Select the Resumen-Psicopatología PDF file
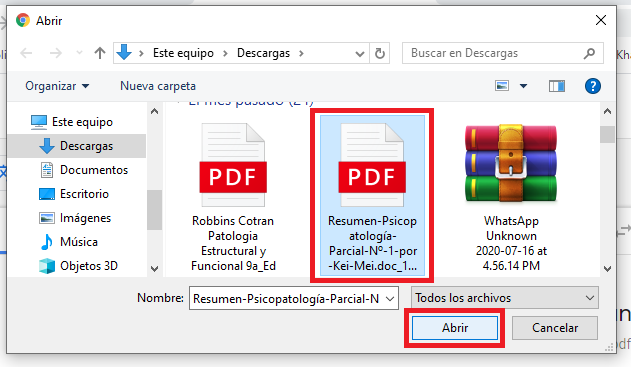631x367 pixels. [372, 196]
